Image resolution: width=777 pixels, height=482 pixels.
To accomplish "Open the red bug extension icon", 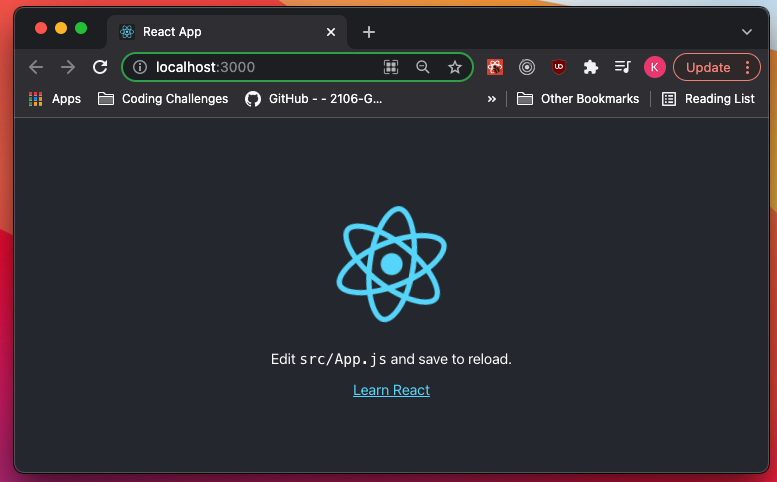I will point(495,67).
